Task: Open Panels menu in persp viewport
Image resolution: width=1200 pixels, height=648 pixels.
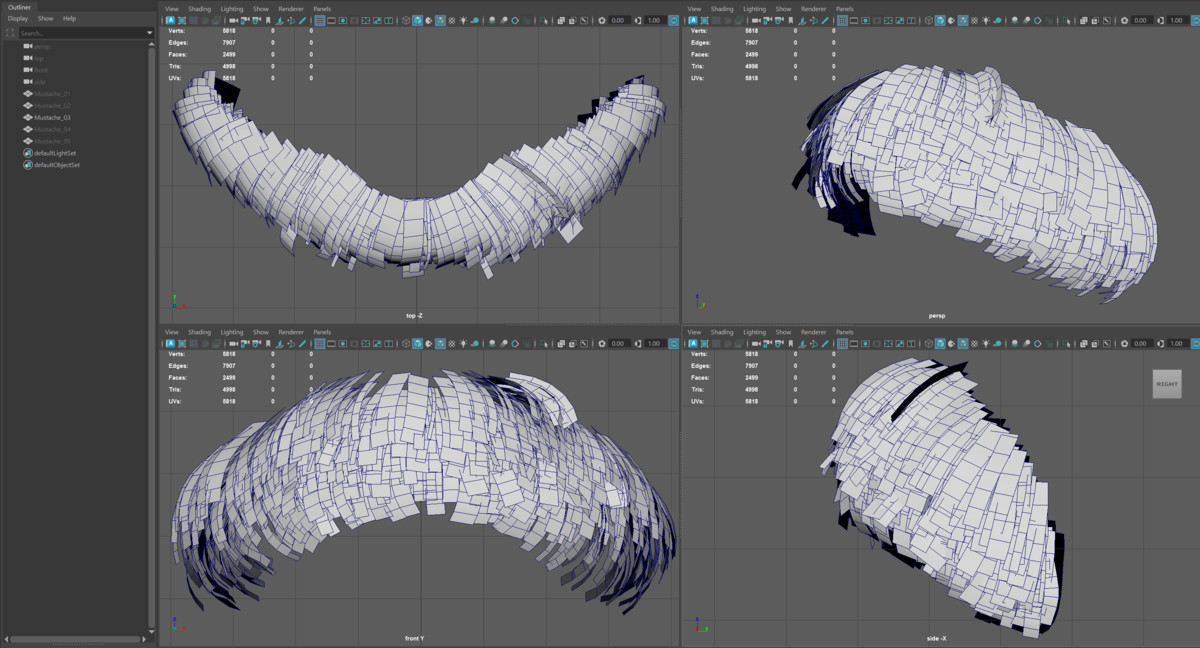Action: pyautogui.click(x=844, y=8)
